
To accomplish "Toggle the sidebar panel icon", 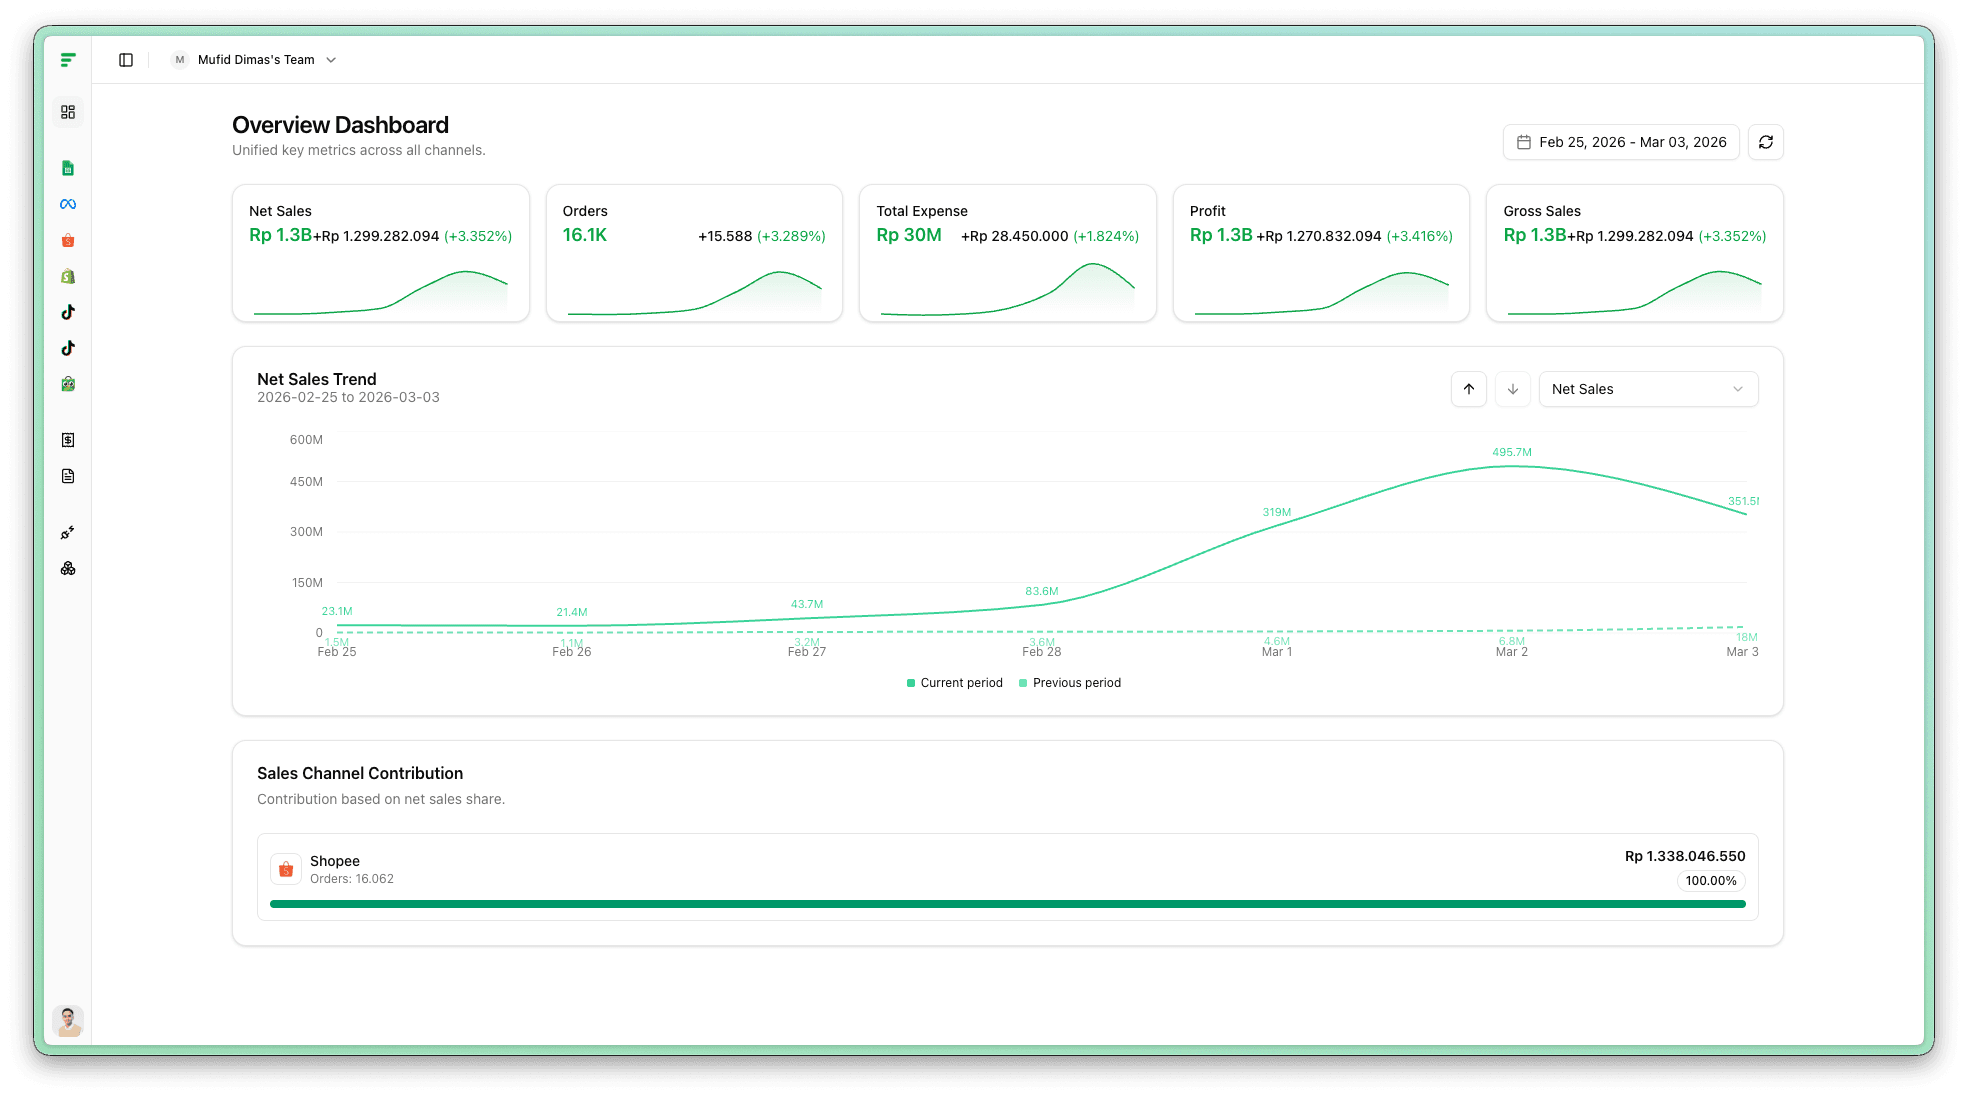I will tap(126, 60).
